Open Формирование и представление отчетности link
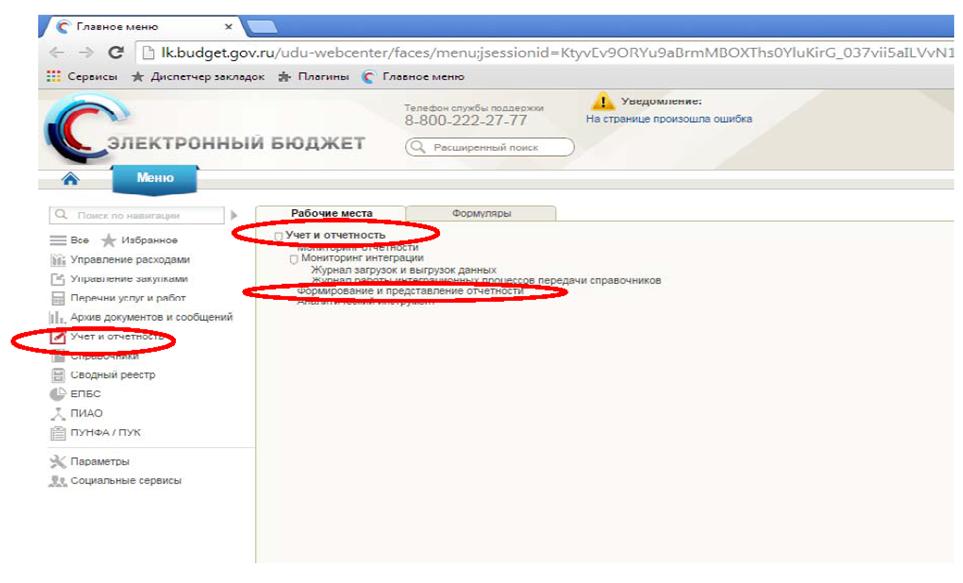The image size is (963, 583). click(x=410, y=291)
